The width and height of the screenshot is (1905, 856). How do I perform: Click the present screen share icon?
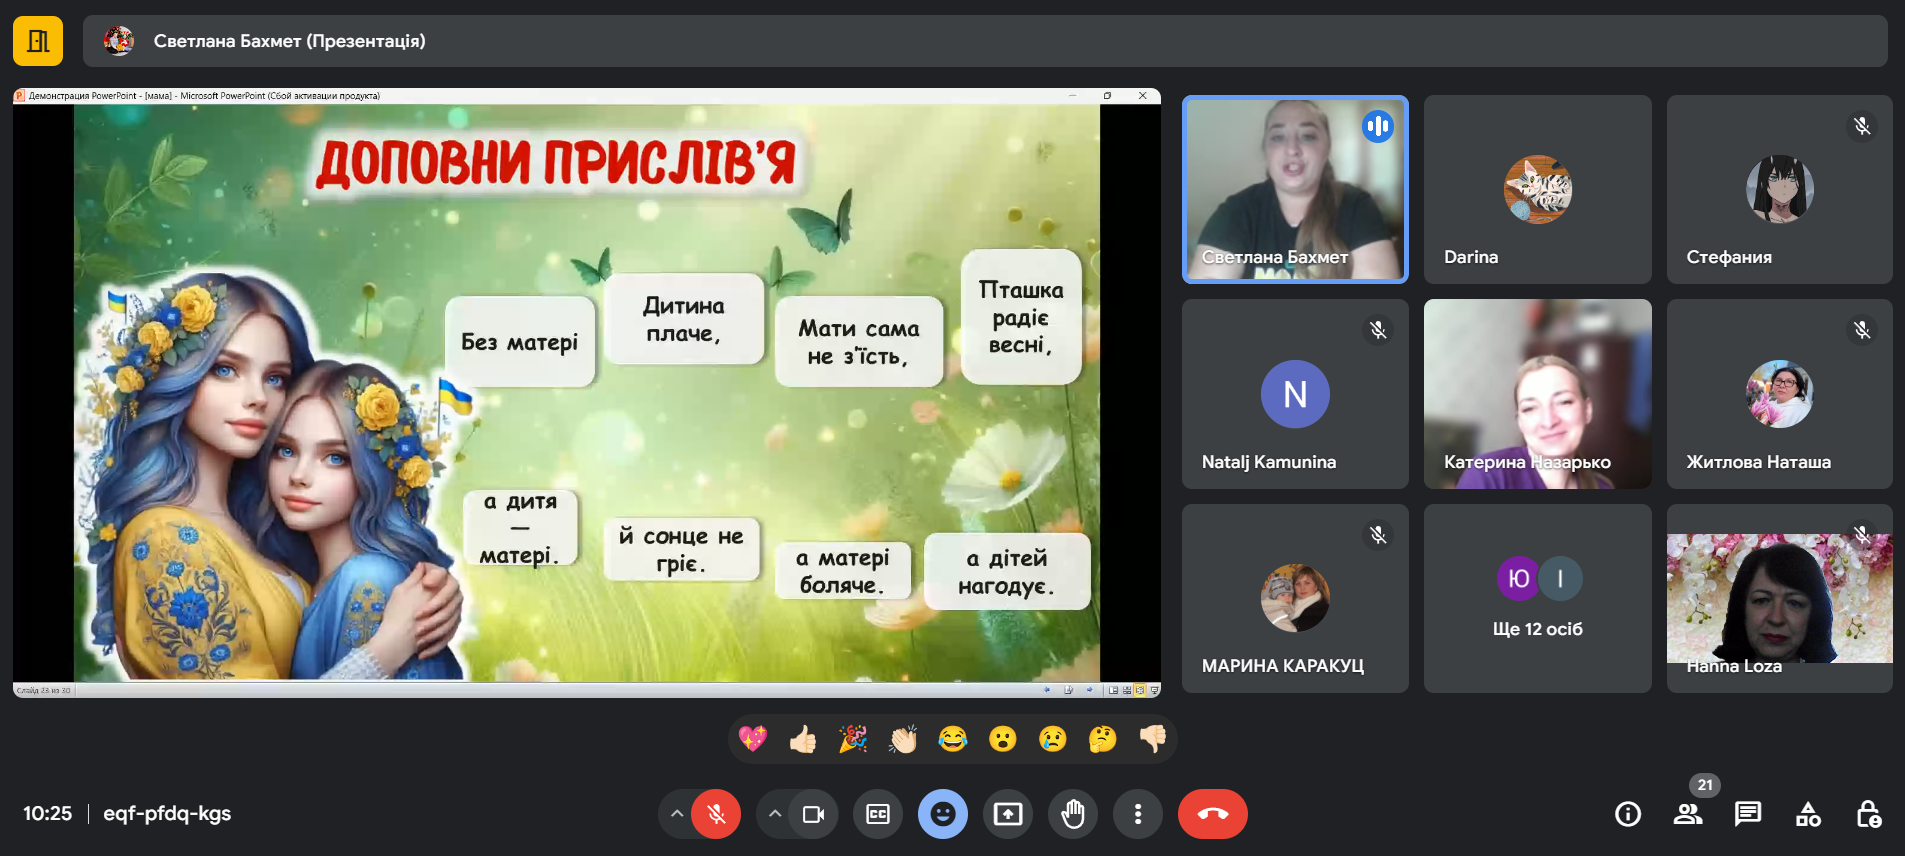(x=1008, y=814)
